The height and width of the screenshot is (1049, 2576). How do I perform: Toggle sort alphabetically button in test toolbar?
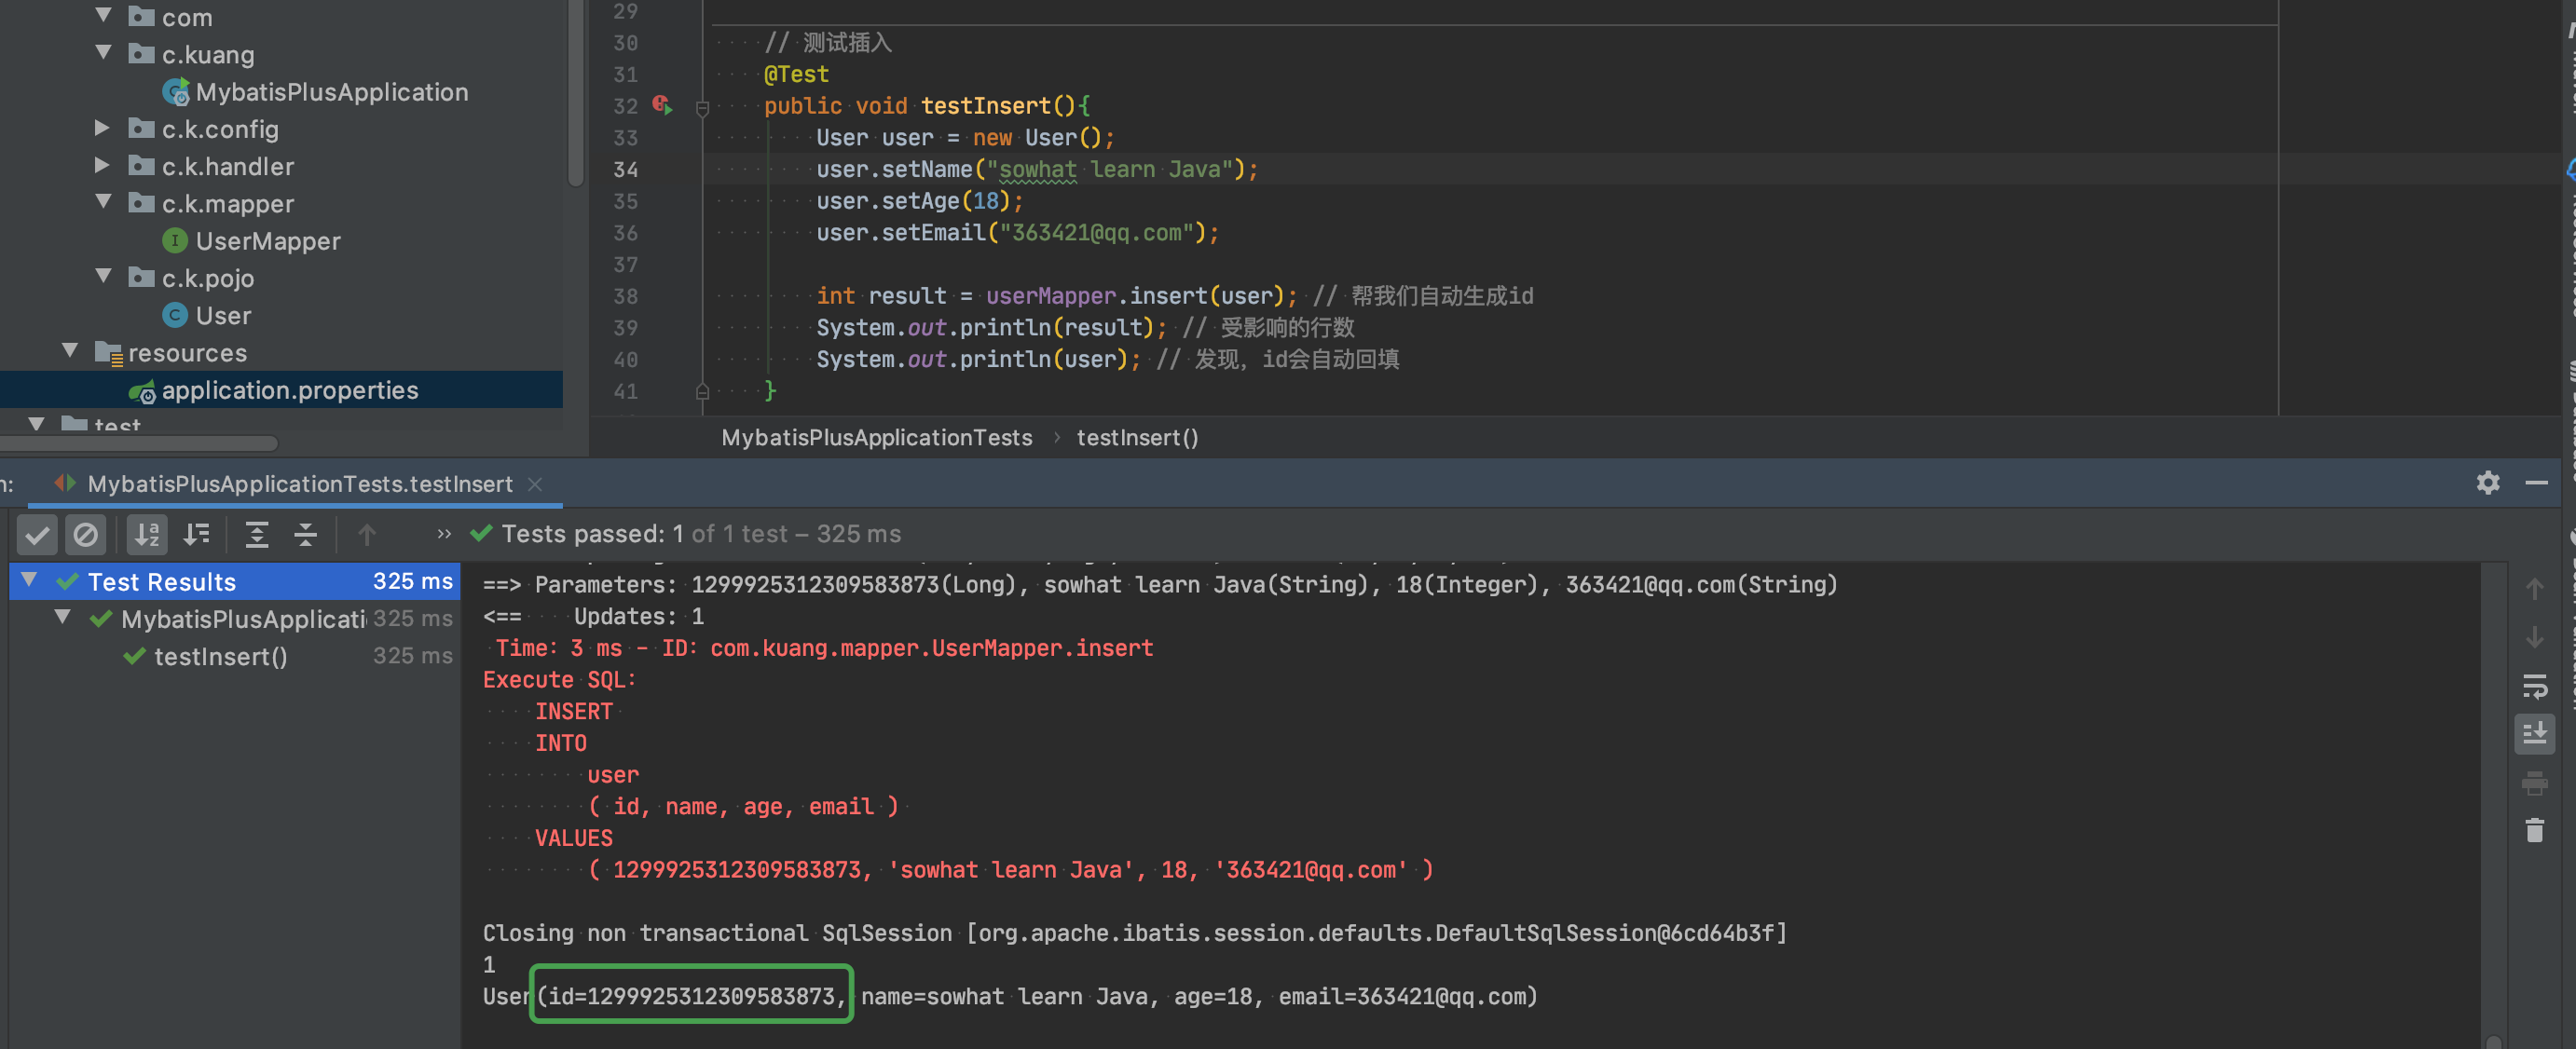tap(147, 535)
